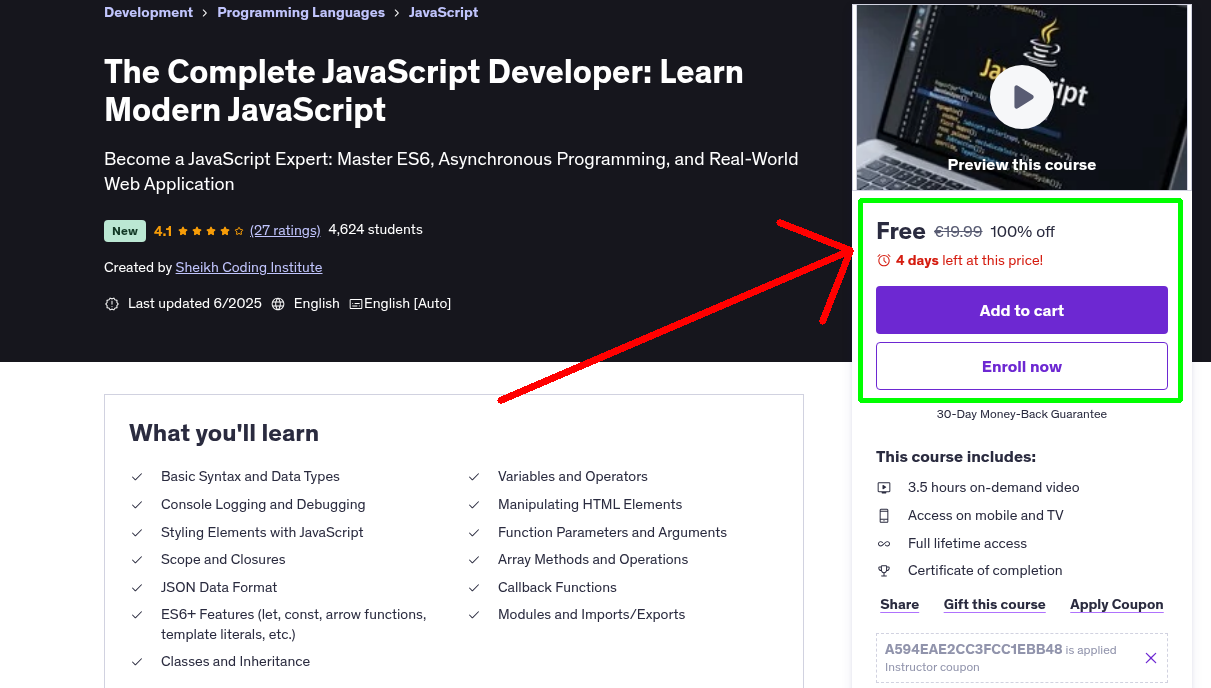The height and width of the screenshot is (688, 1211).
Task: Click the Preview this course label
Action: (x=1021, y=165)
